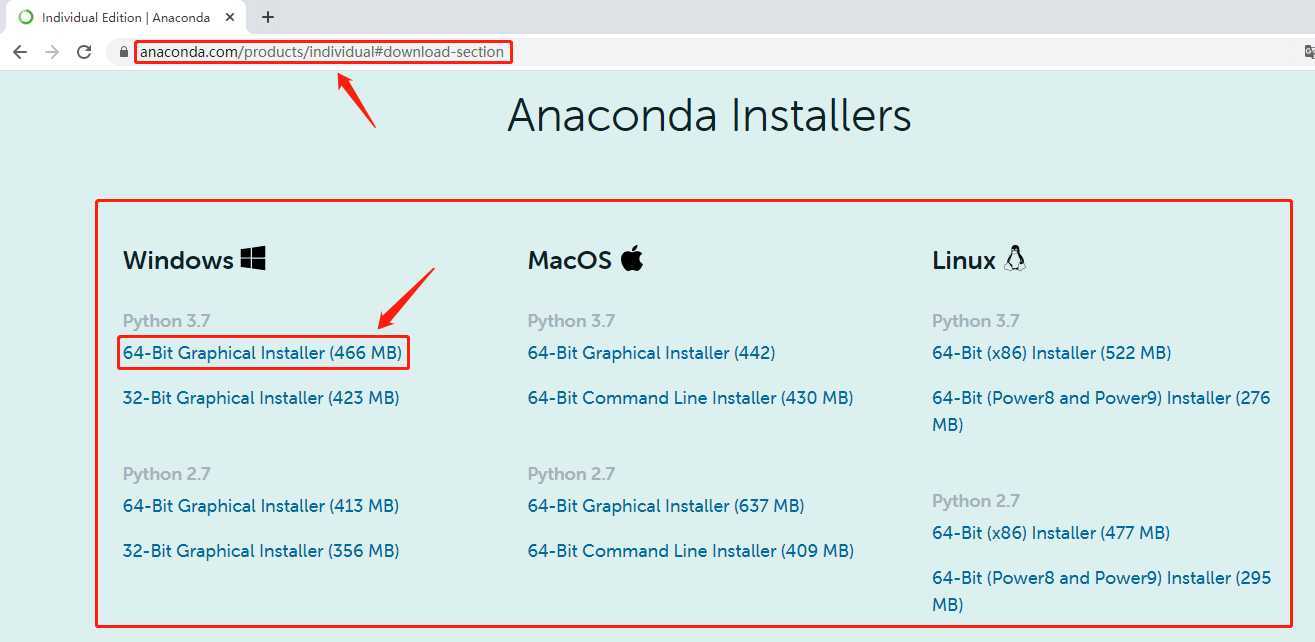
Task: Download Windows Python 3.7 64-Bit Graphical Installer
Action: (x=262, y=353)
